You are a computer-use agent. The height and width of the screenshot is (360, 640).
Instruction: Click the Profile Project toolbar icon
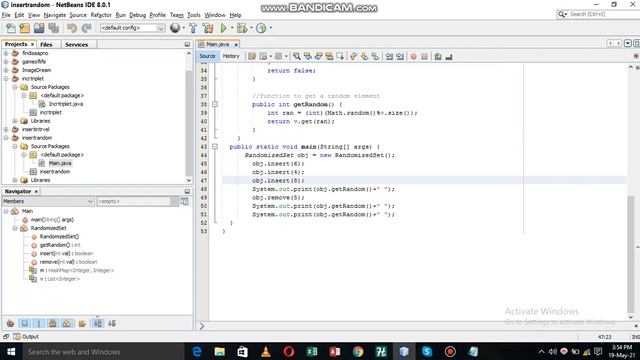click(x=261, y=28)
